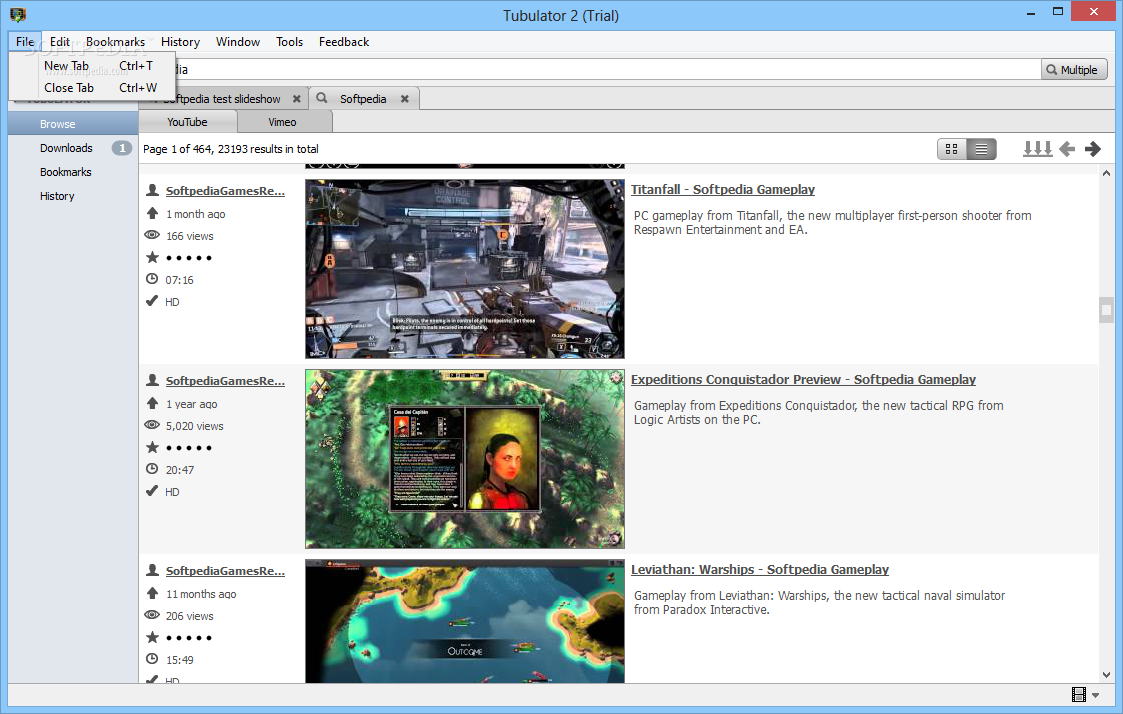This screenshot has height=714, width=1123.
Task: Go to previous results page arrow
Action: pos(1067,149)
